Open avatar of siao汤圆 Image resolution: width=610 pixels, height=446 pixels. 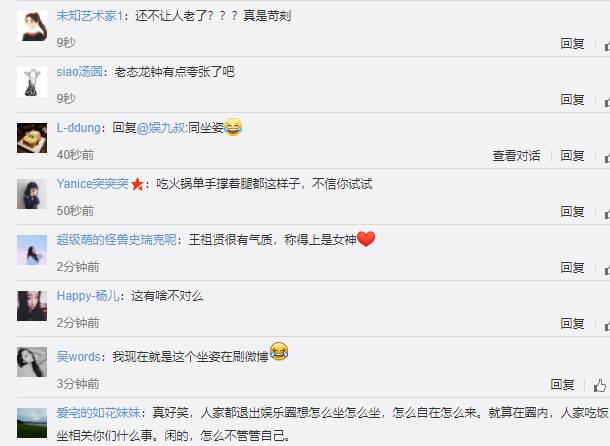32,82
